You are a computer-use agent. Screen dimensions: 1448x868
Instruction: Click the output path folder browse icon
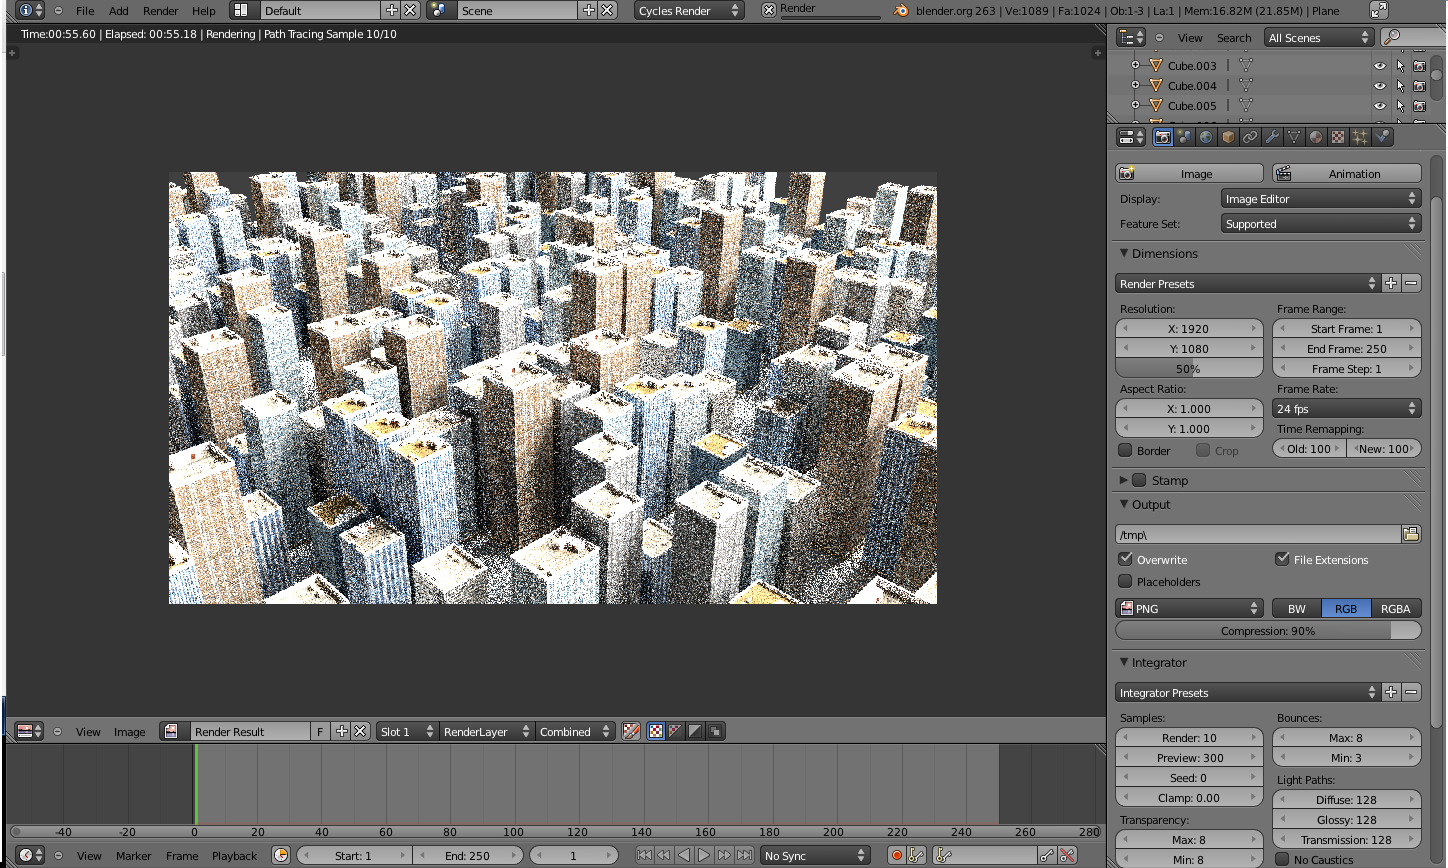(1411, 534)
